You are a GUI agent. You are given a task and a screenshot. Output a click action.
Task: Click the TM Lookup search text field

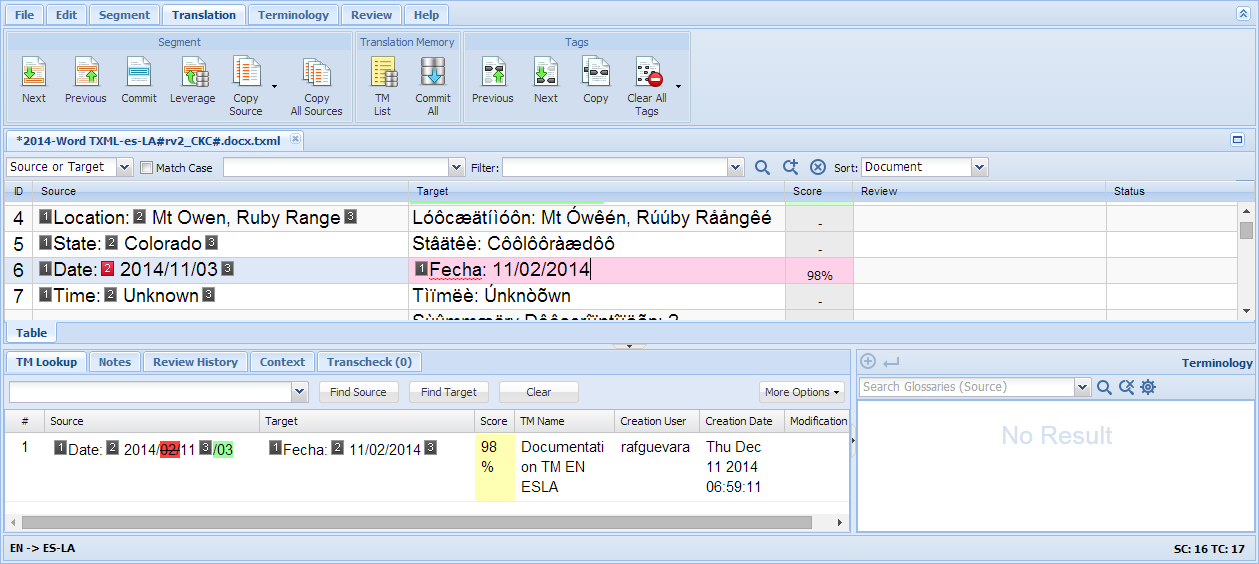pyautogui.click(x=150, y=392)
